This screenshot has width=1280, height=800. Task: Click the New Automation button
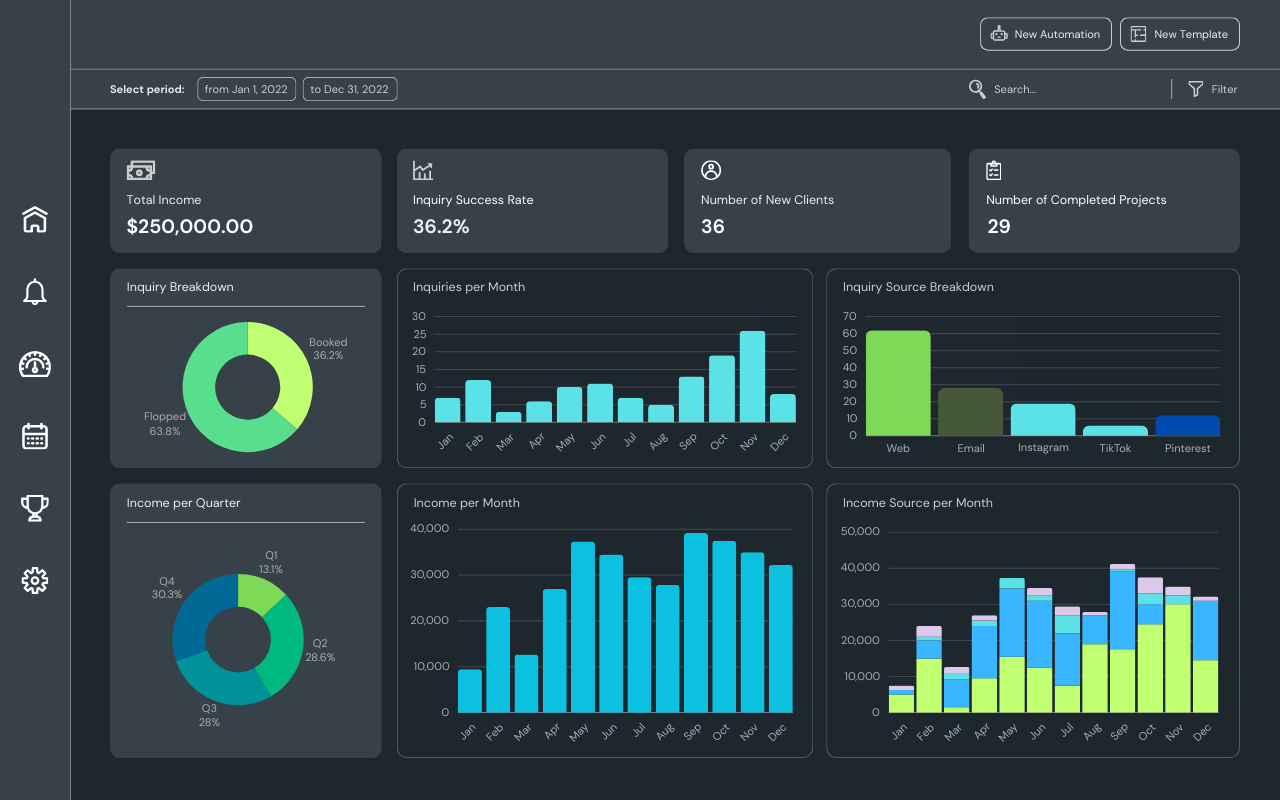pos(1046,34)
